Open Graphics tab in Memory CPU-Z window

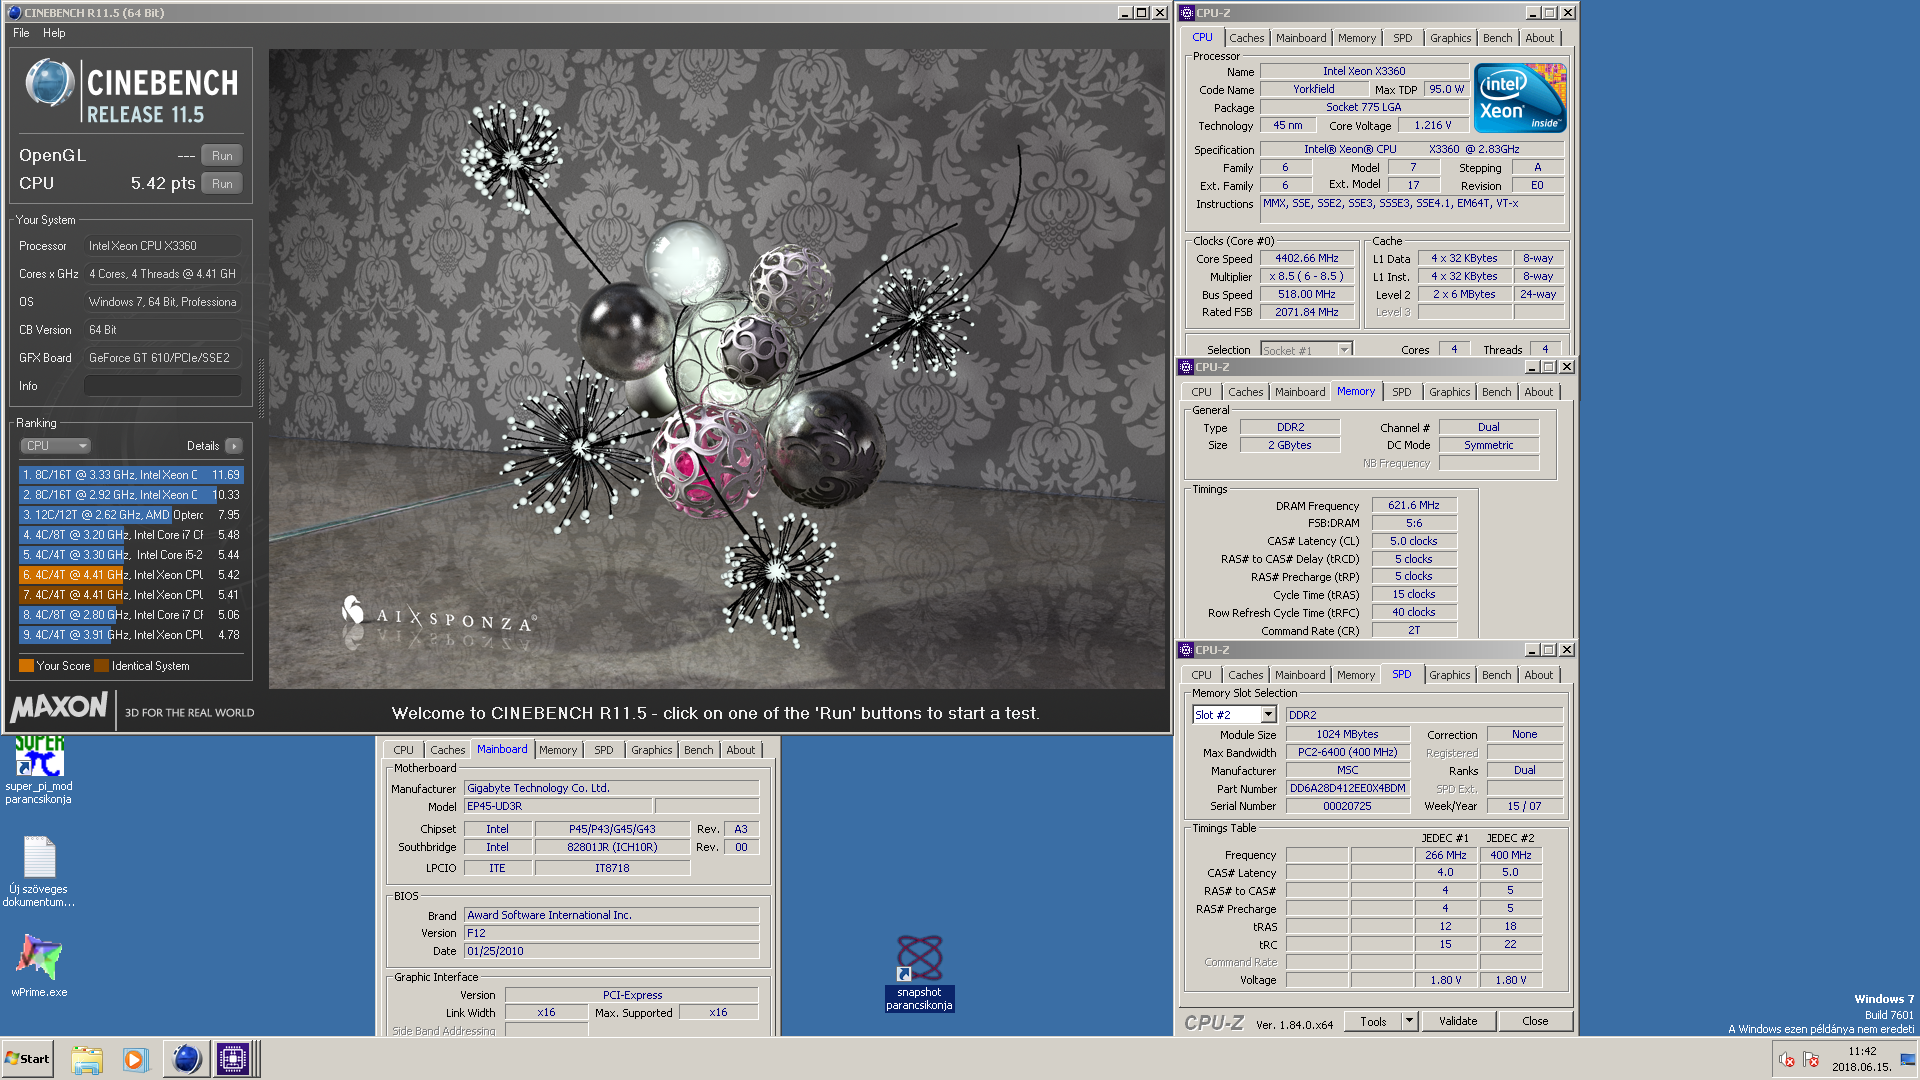click(1449, 392)
